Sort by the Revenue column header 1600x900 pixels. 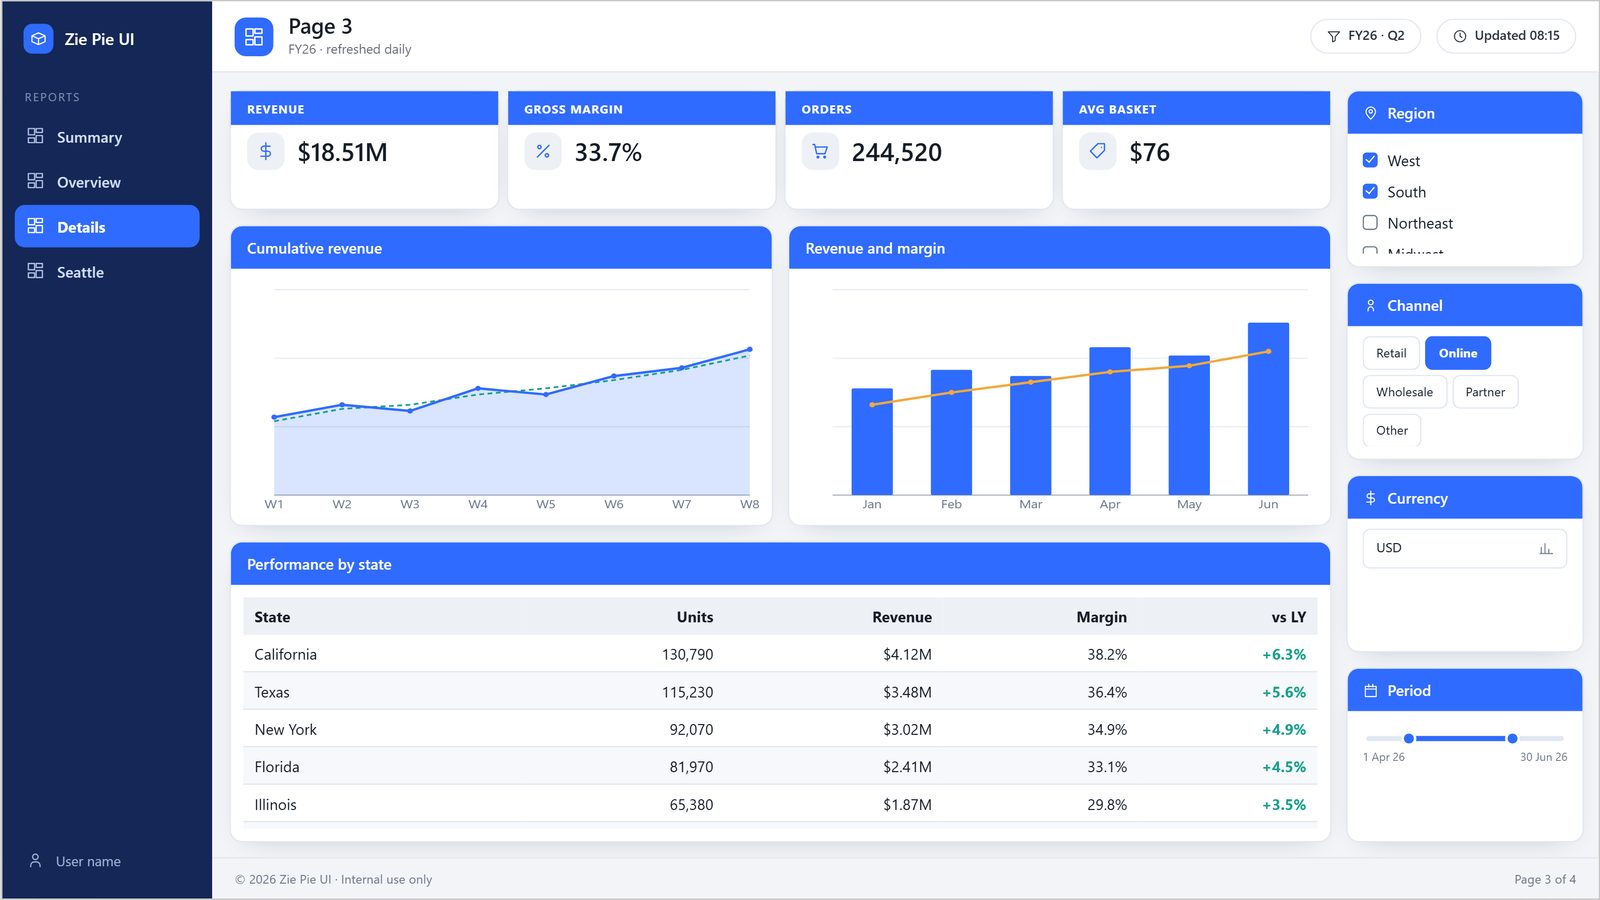(902, 617)
